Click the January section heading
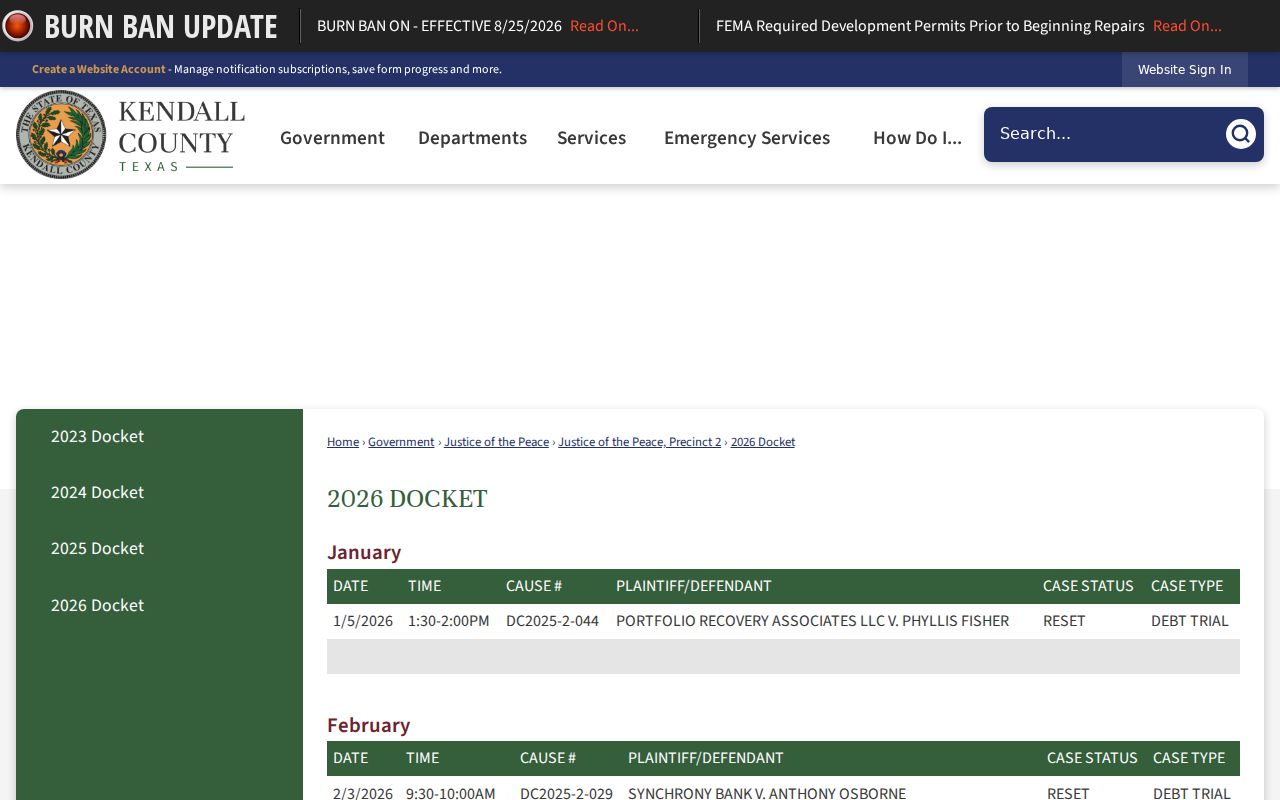Screen dimensions: 1280x800 click(x=364, y=552)
